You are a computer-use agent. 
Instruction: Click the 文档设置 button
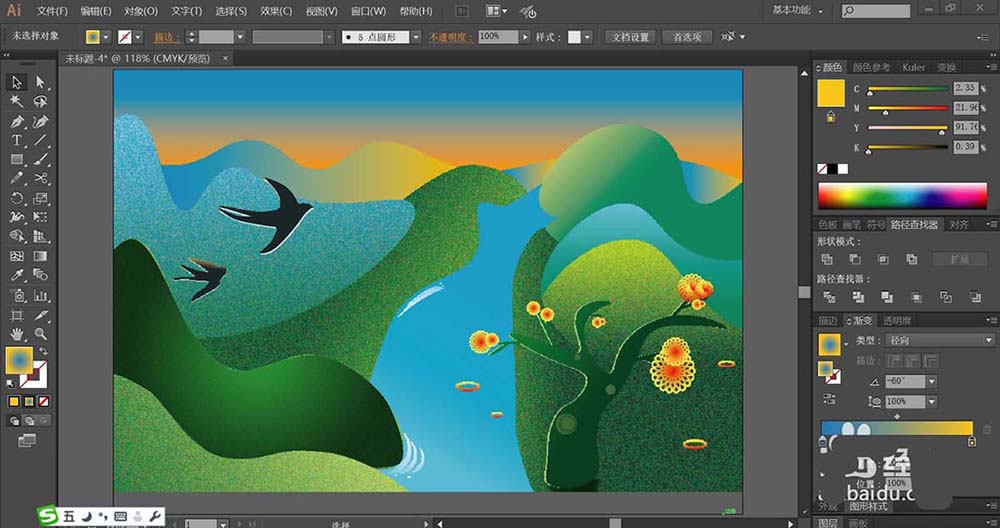click(x=630, y=38)
